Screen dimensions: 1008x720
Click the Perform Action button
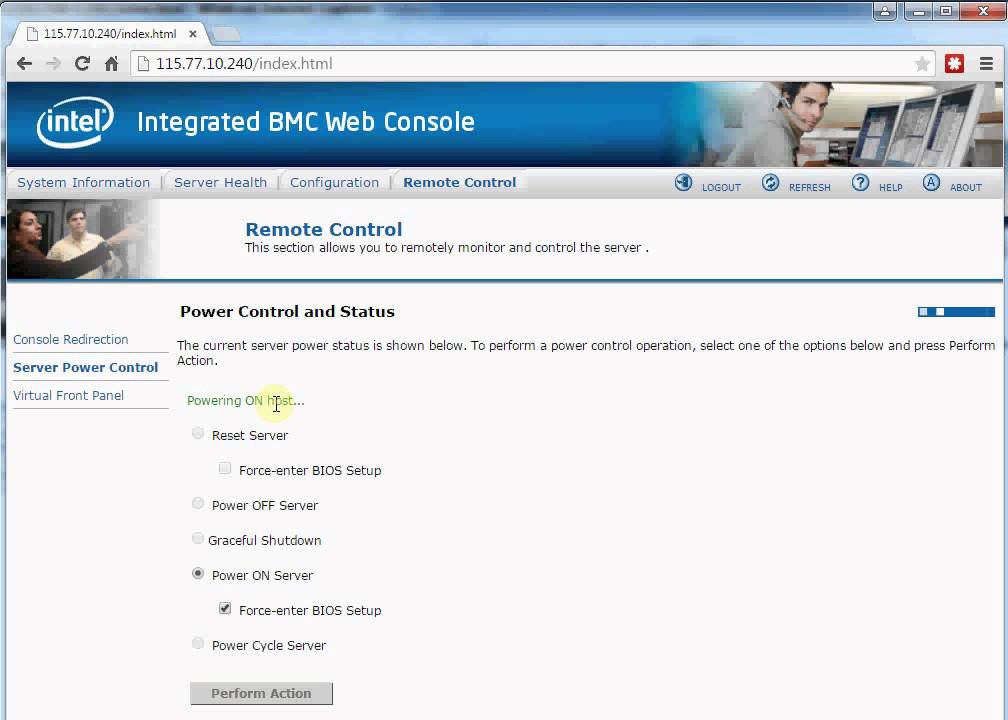click(261, 694)
